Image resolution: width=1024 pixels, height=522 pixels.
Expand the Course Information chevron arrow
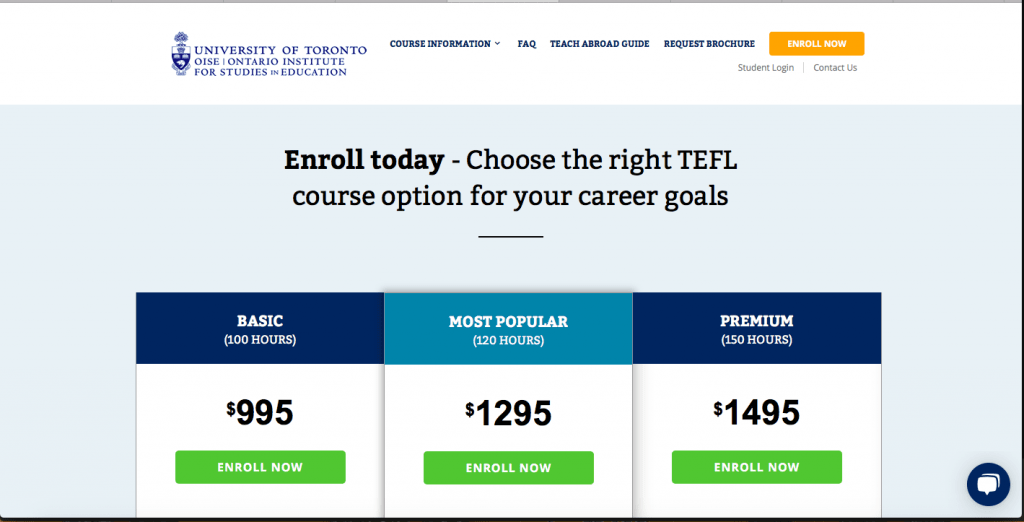(x=498, y=44)
